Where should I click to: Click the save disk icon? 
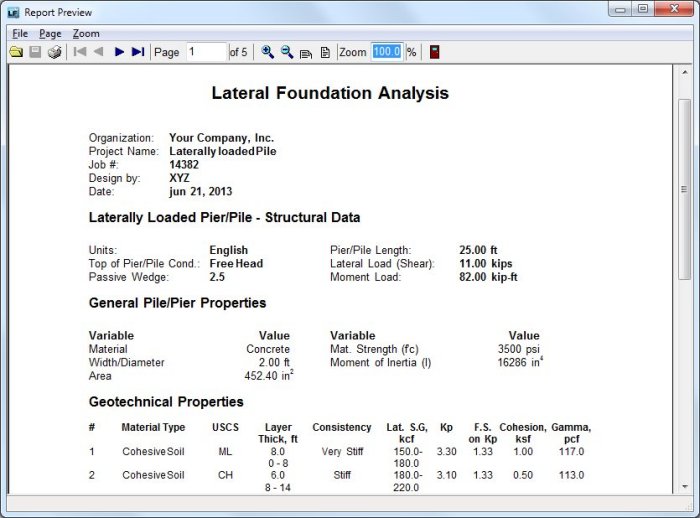35,52
